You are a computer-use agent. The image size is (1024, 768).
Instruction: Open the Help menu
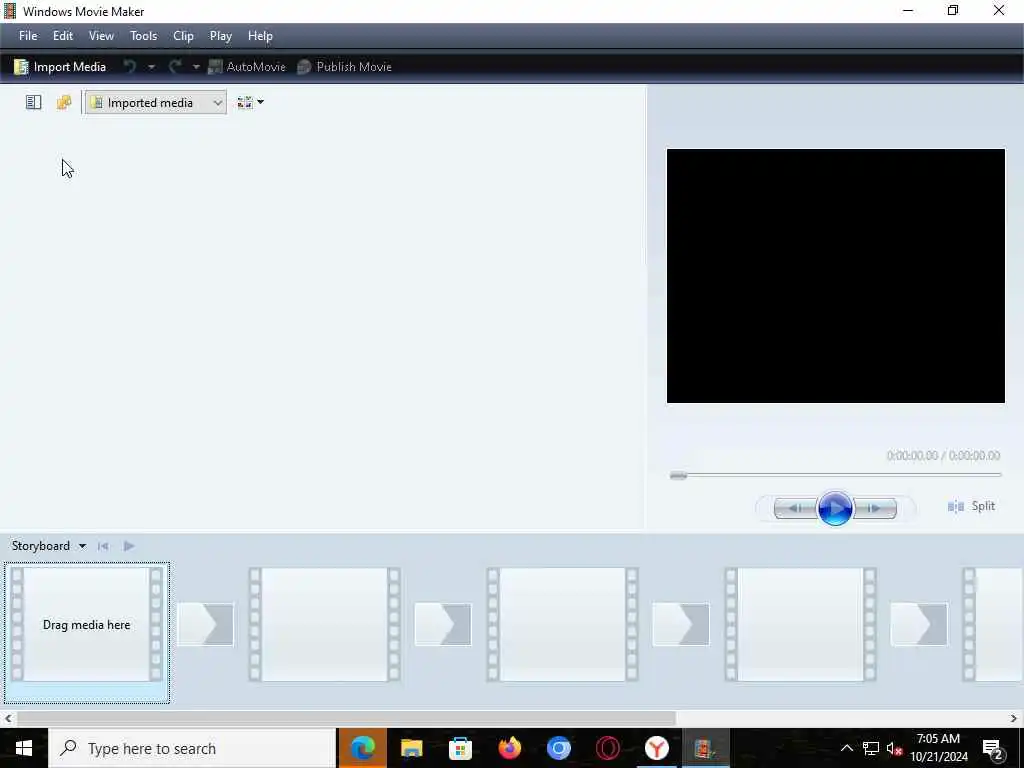point(260,36)
